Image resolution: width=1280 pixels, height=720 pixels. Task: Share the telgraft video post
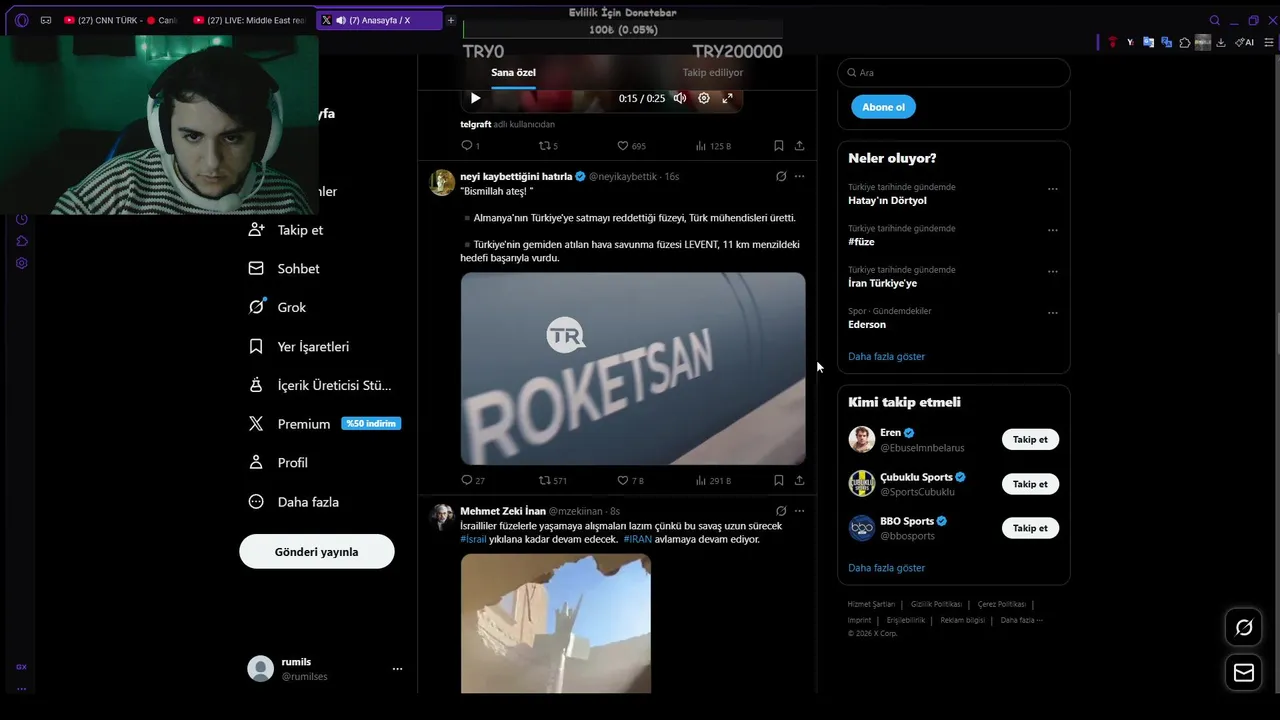pyautogui.click(x=799, y=146)
